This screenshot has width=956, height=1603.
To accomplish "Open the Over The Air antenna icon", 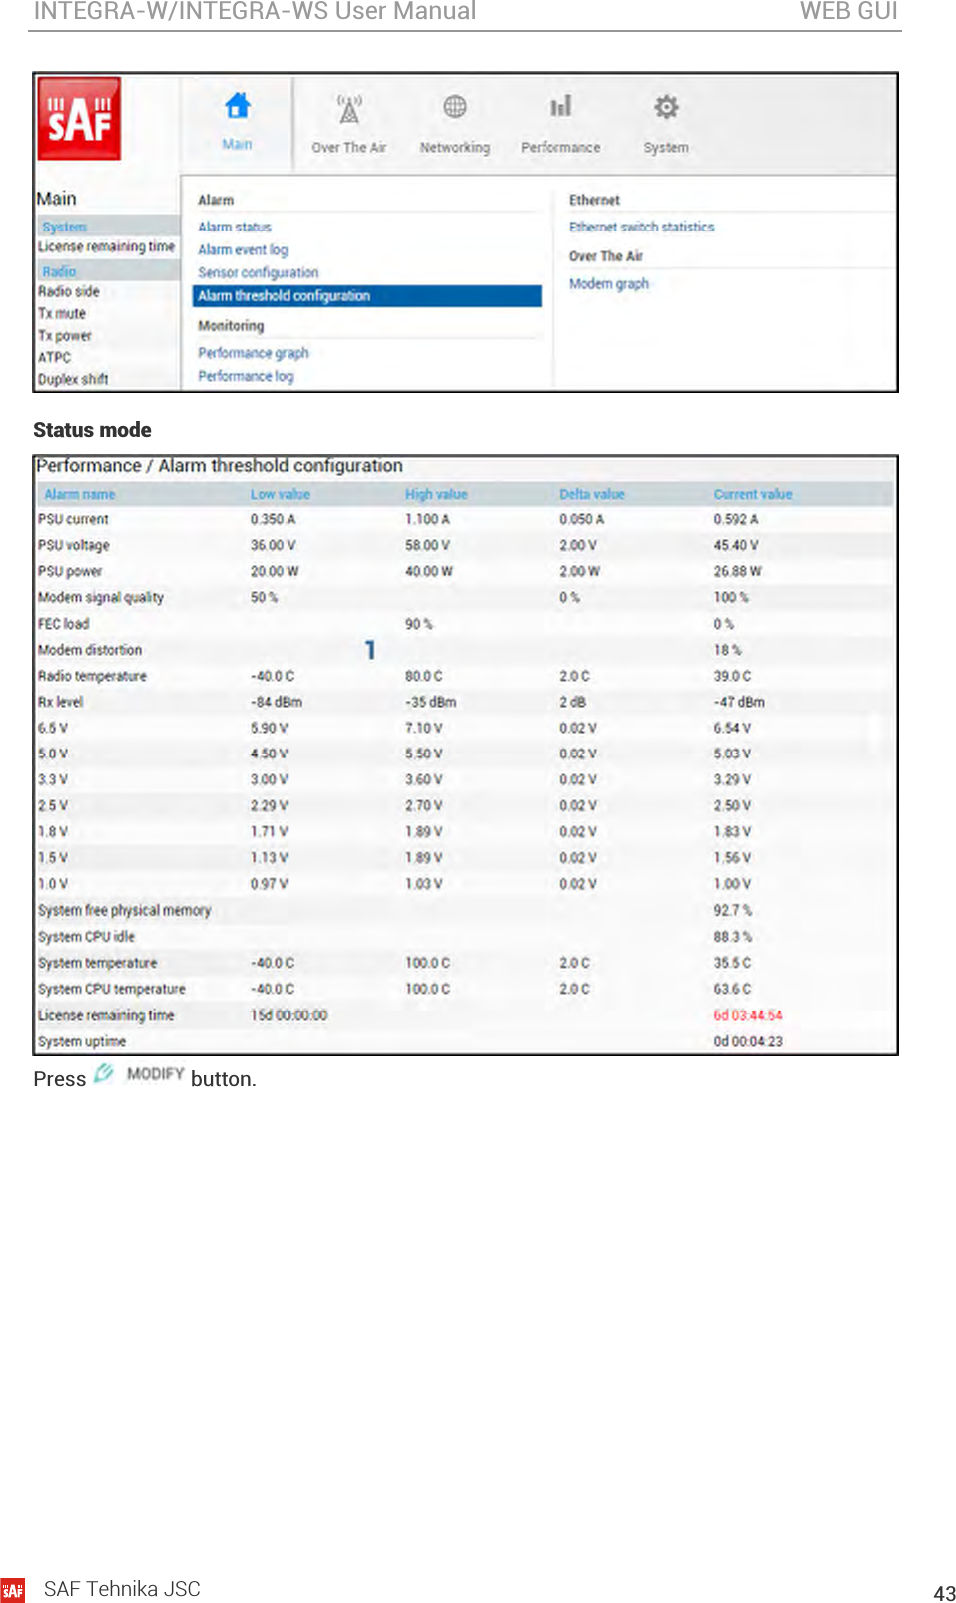I will (349, 108).
